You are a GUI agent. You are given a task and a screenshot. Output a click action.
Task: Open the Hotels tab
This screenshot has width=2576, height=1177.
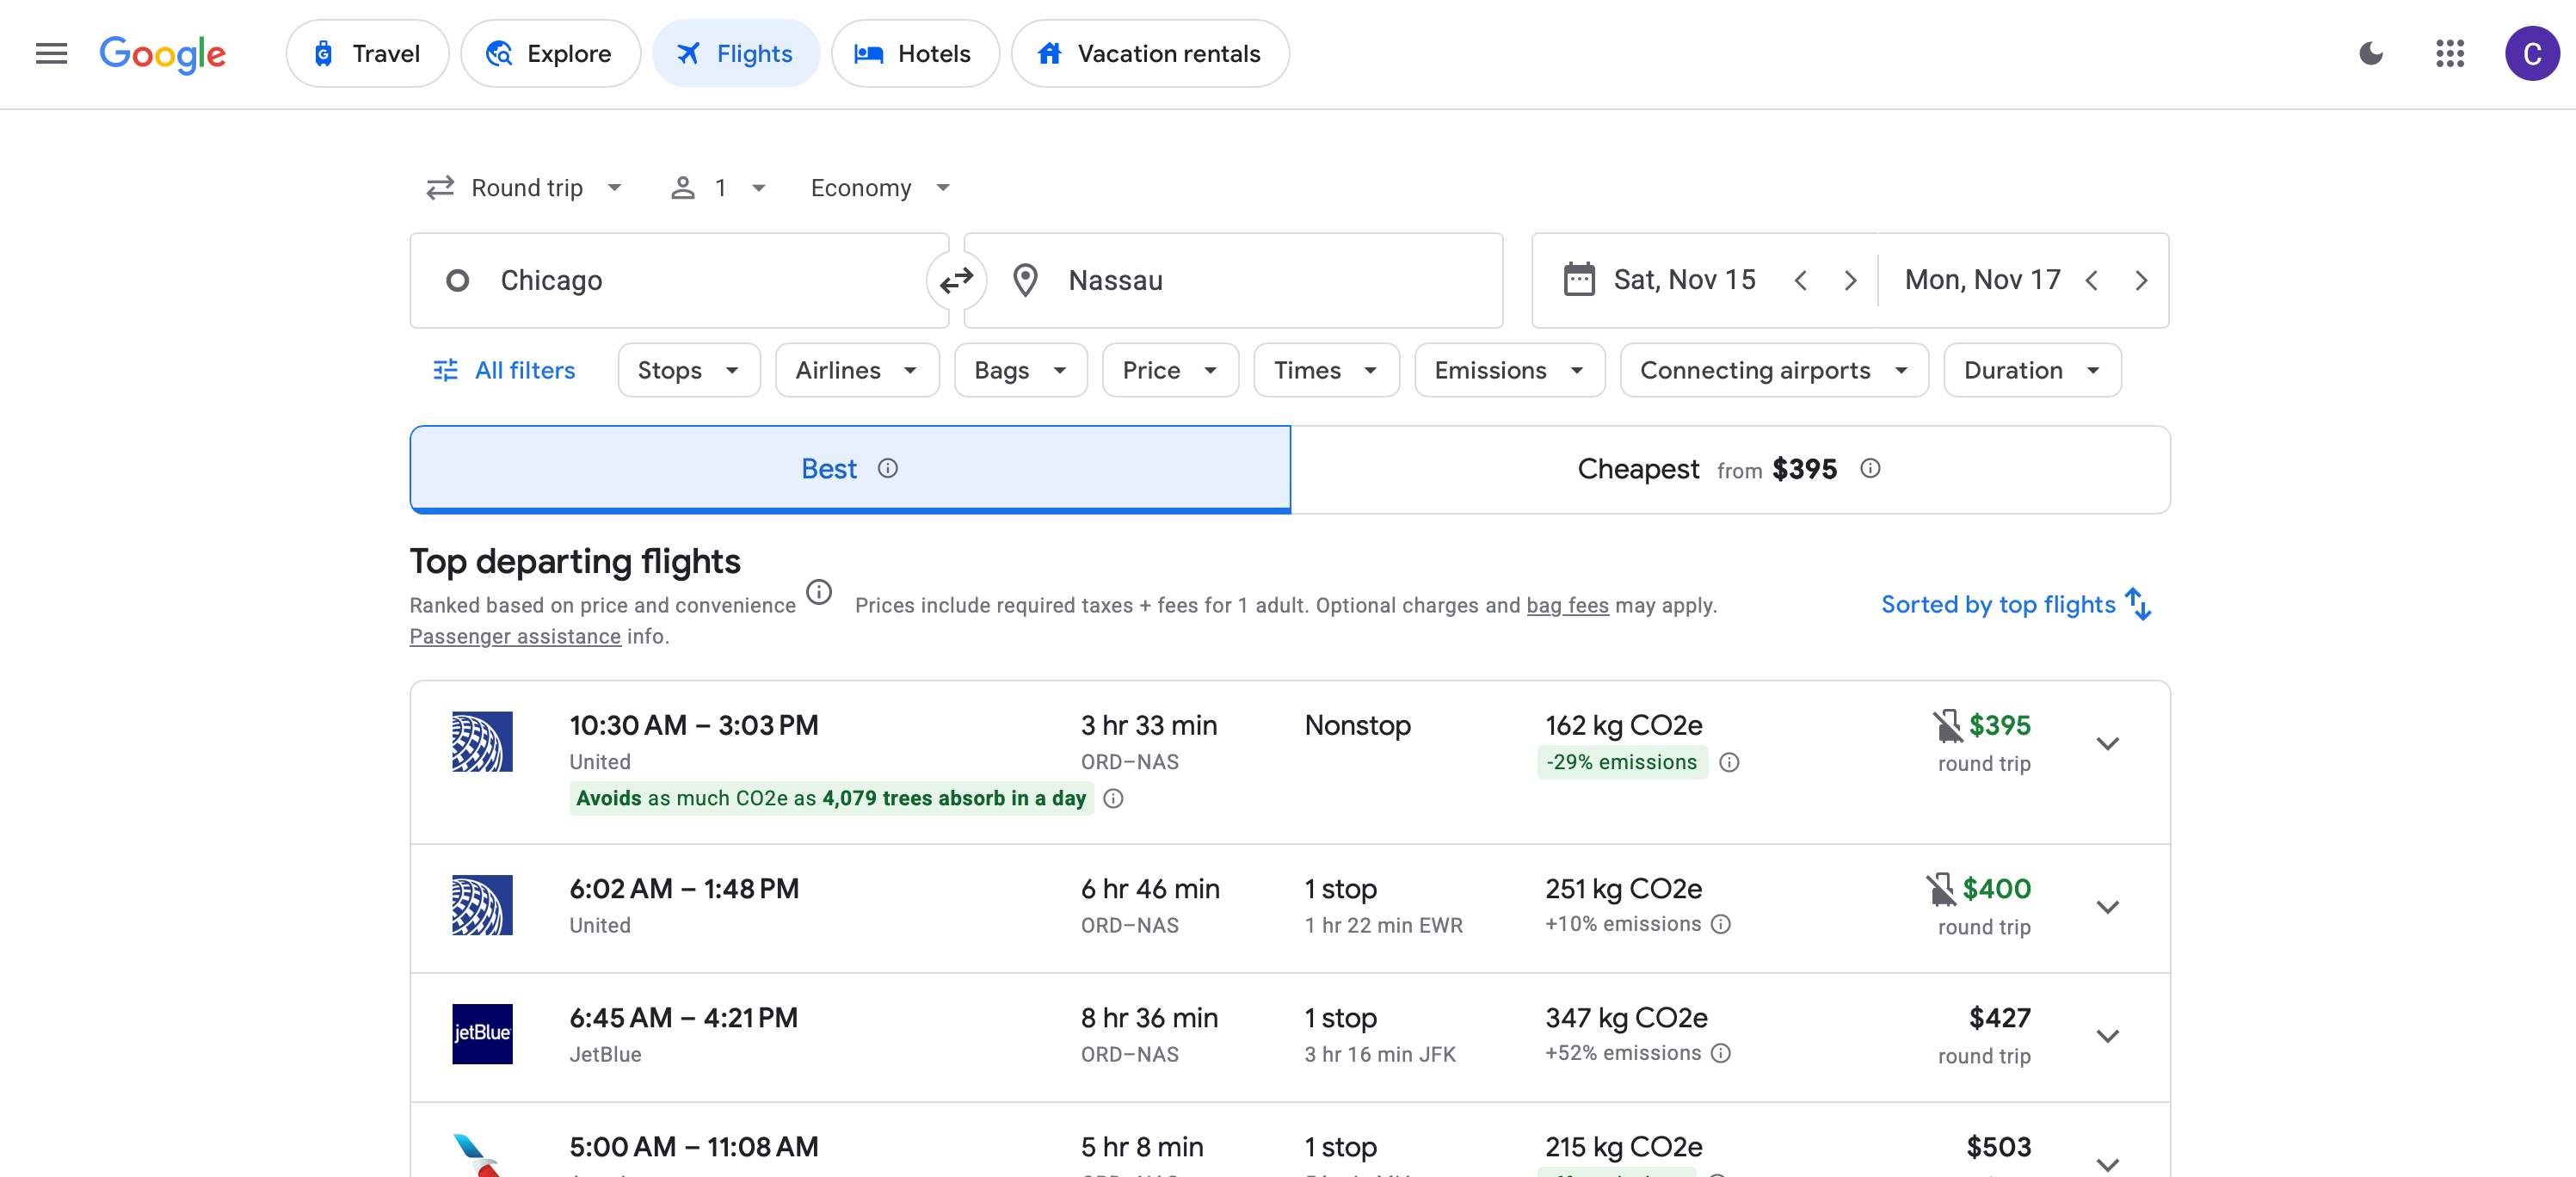click(x=915, y=54)
